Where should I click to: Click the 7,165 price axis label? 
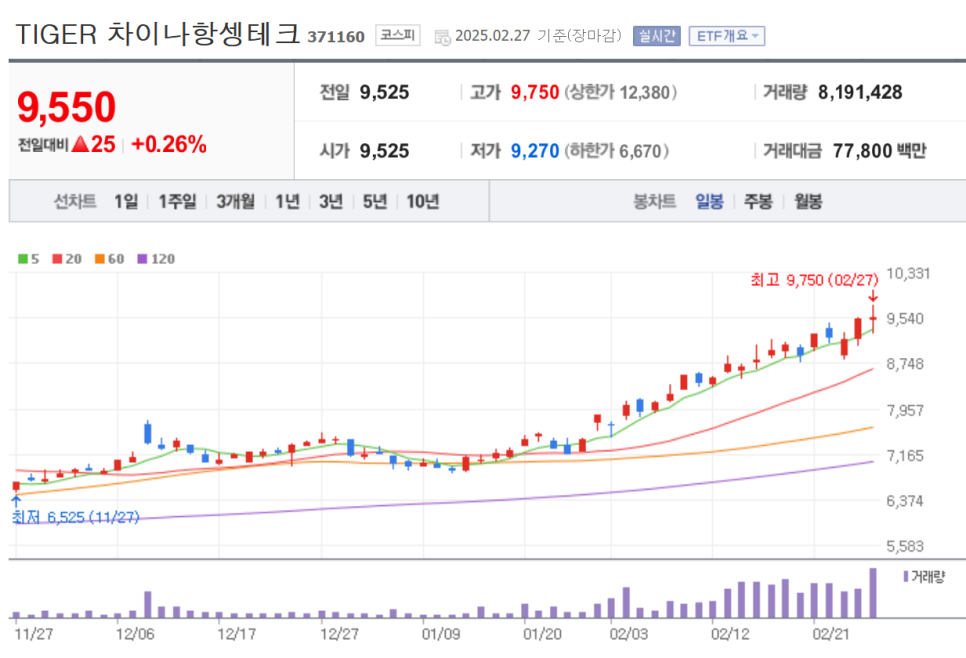pos(905,456)
